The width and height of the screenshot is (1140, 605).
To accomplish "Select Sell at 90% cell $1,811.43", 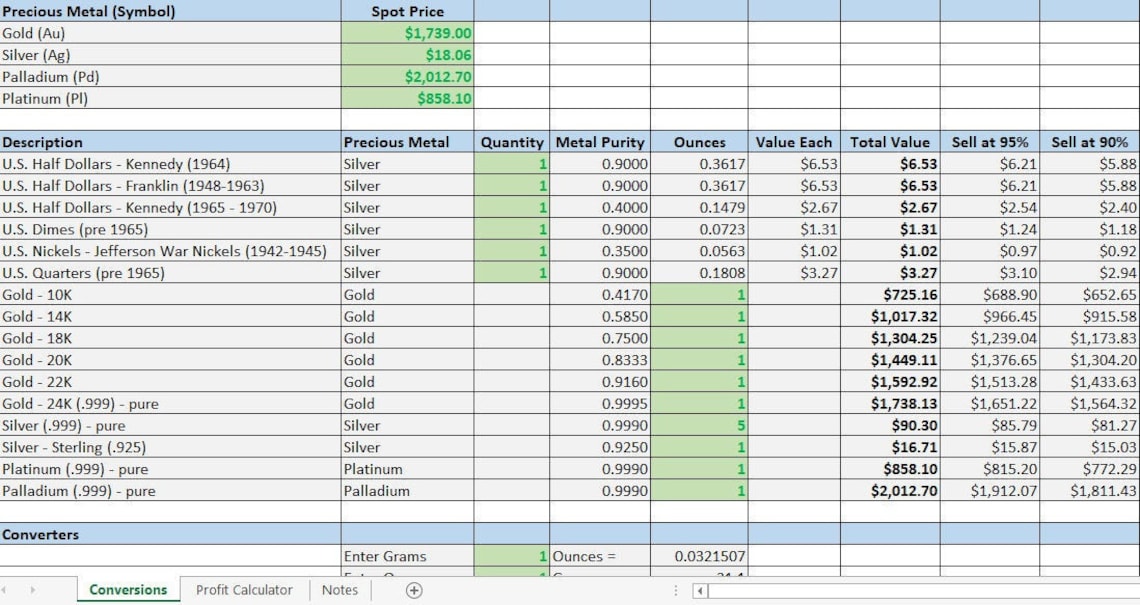I will (x=1089, y=491).
